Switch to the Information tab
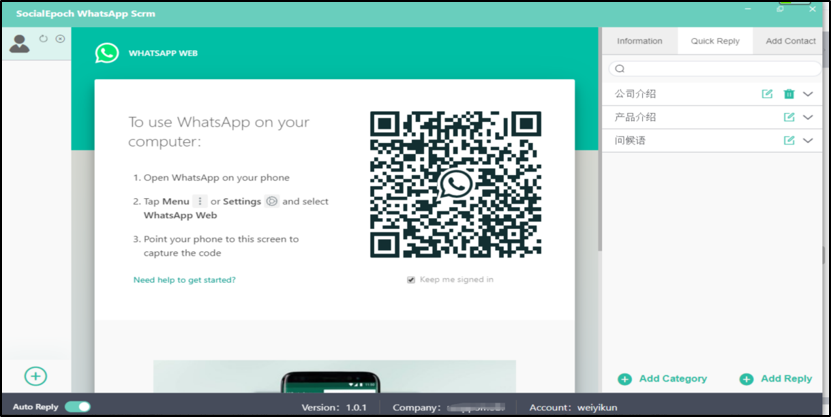 [640, 41]
